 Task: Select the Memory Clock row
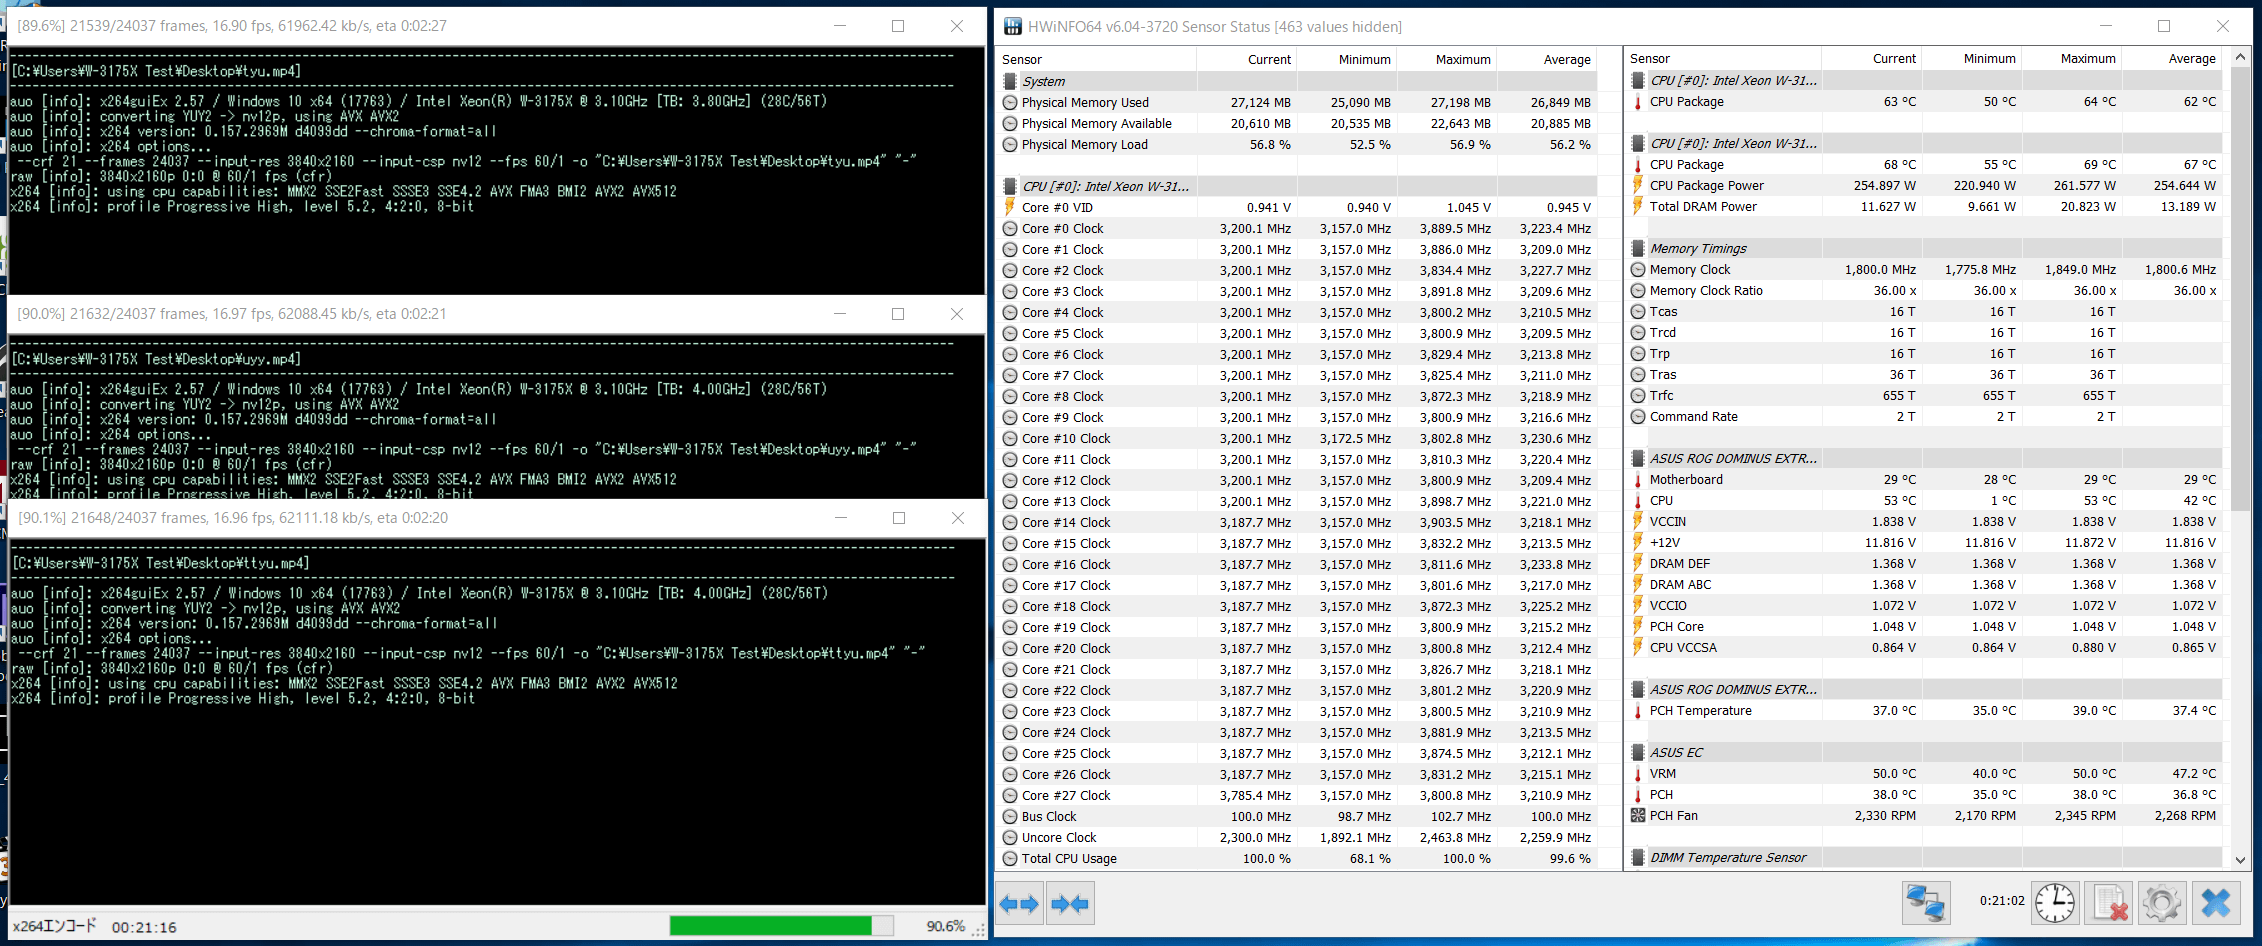click(1925, 269)
